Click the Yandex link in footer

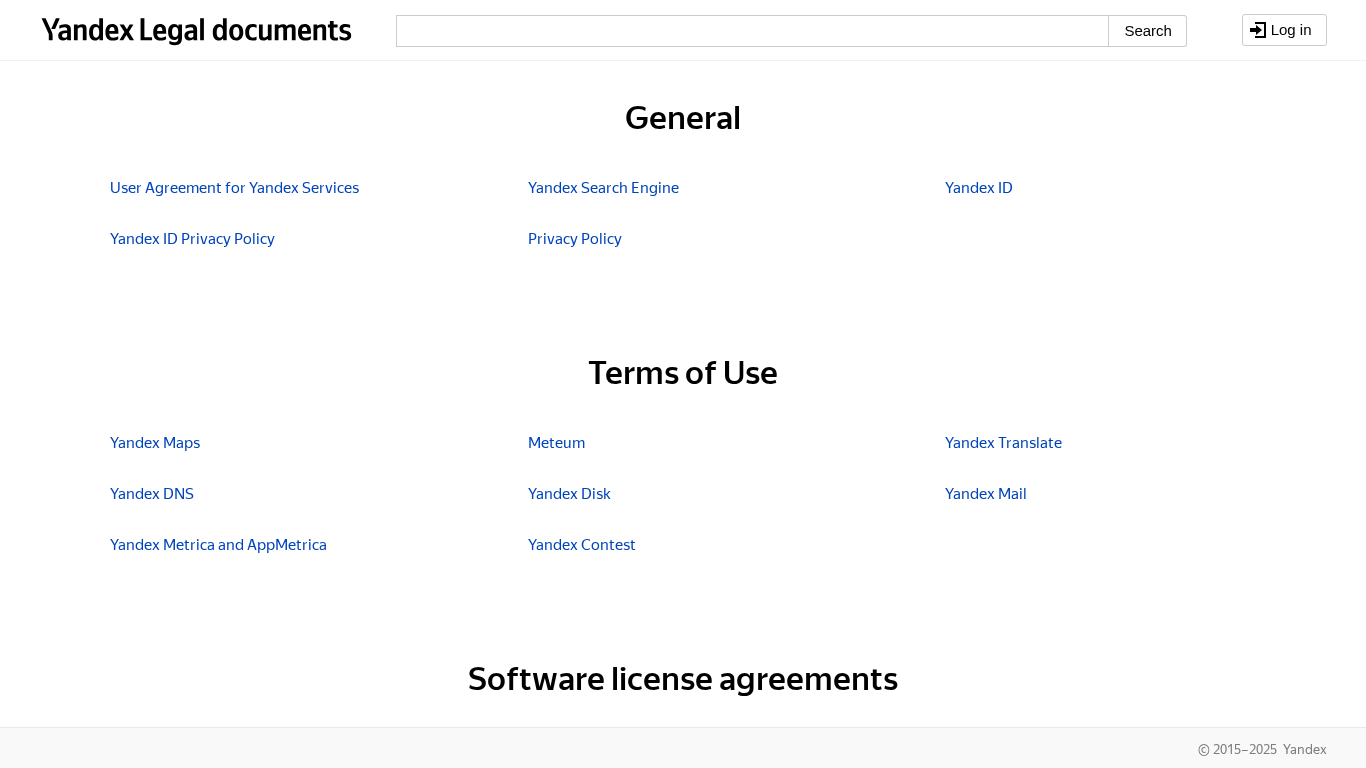(x=1304, y=749)
